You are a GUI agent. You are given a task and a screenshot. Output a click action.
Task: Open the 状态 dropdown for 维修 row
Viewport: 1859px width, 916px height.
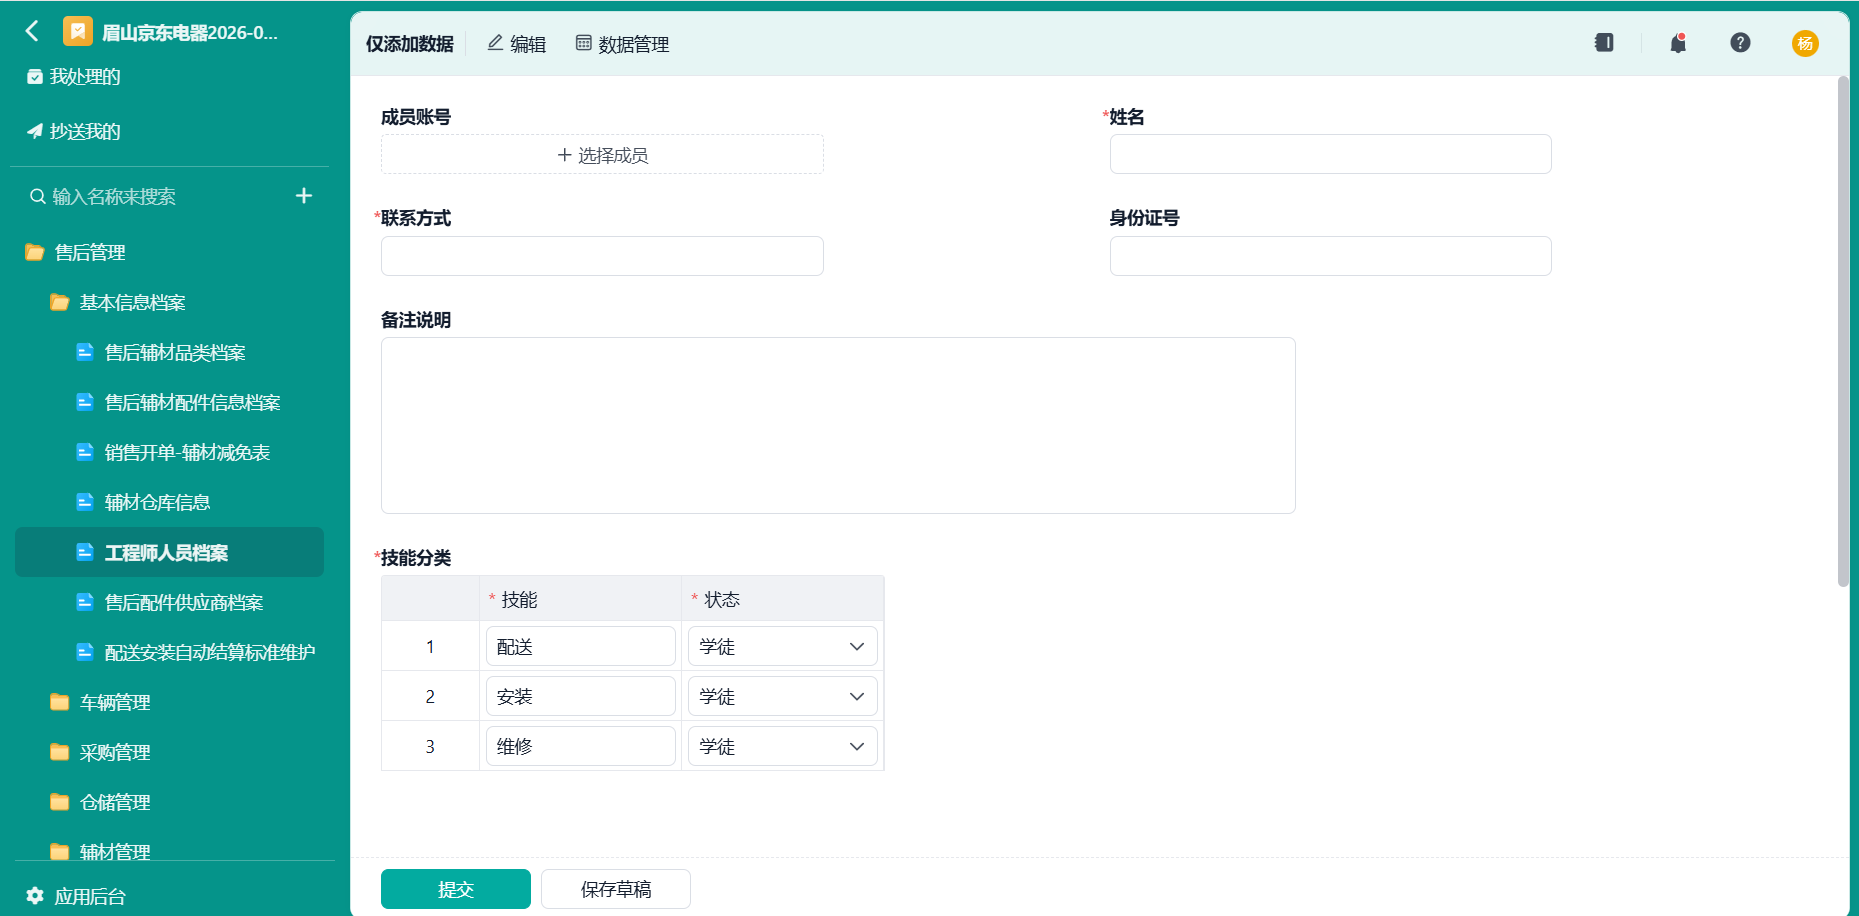pyautogui.click(x=783, y=746)
